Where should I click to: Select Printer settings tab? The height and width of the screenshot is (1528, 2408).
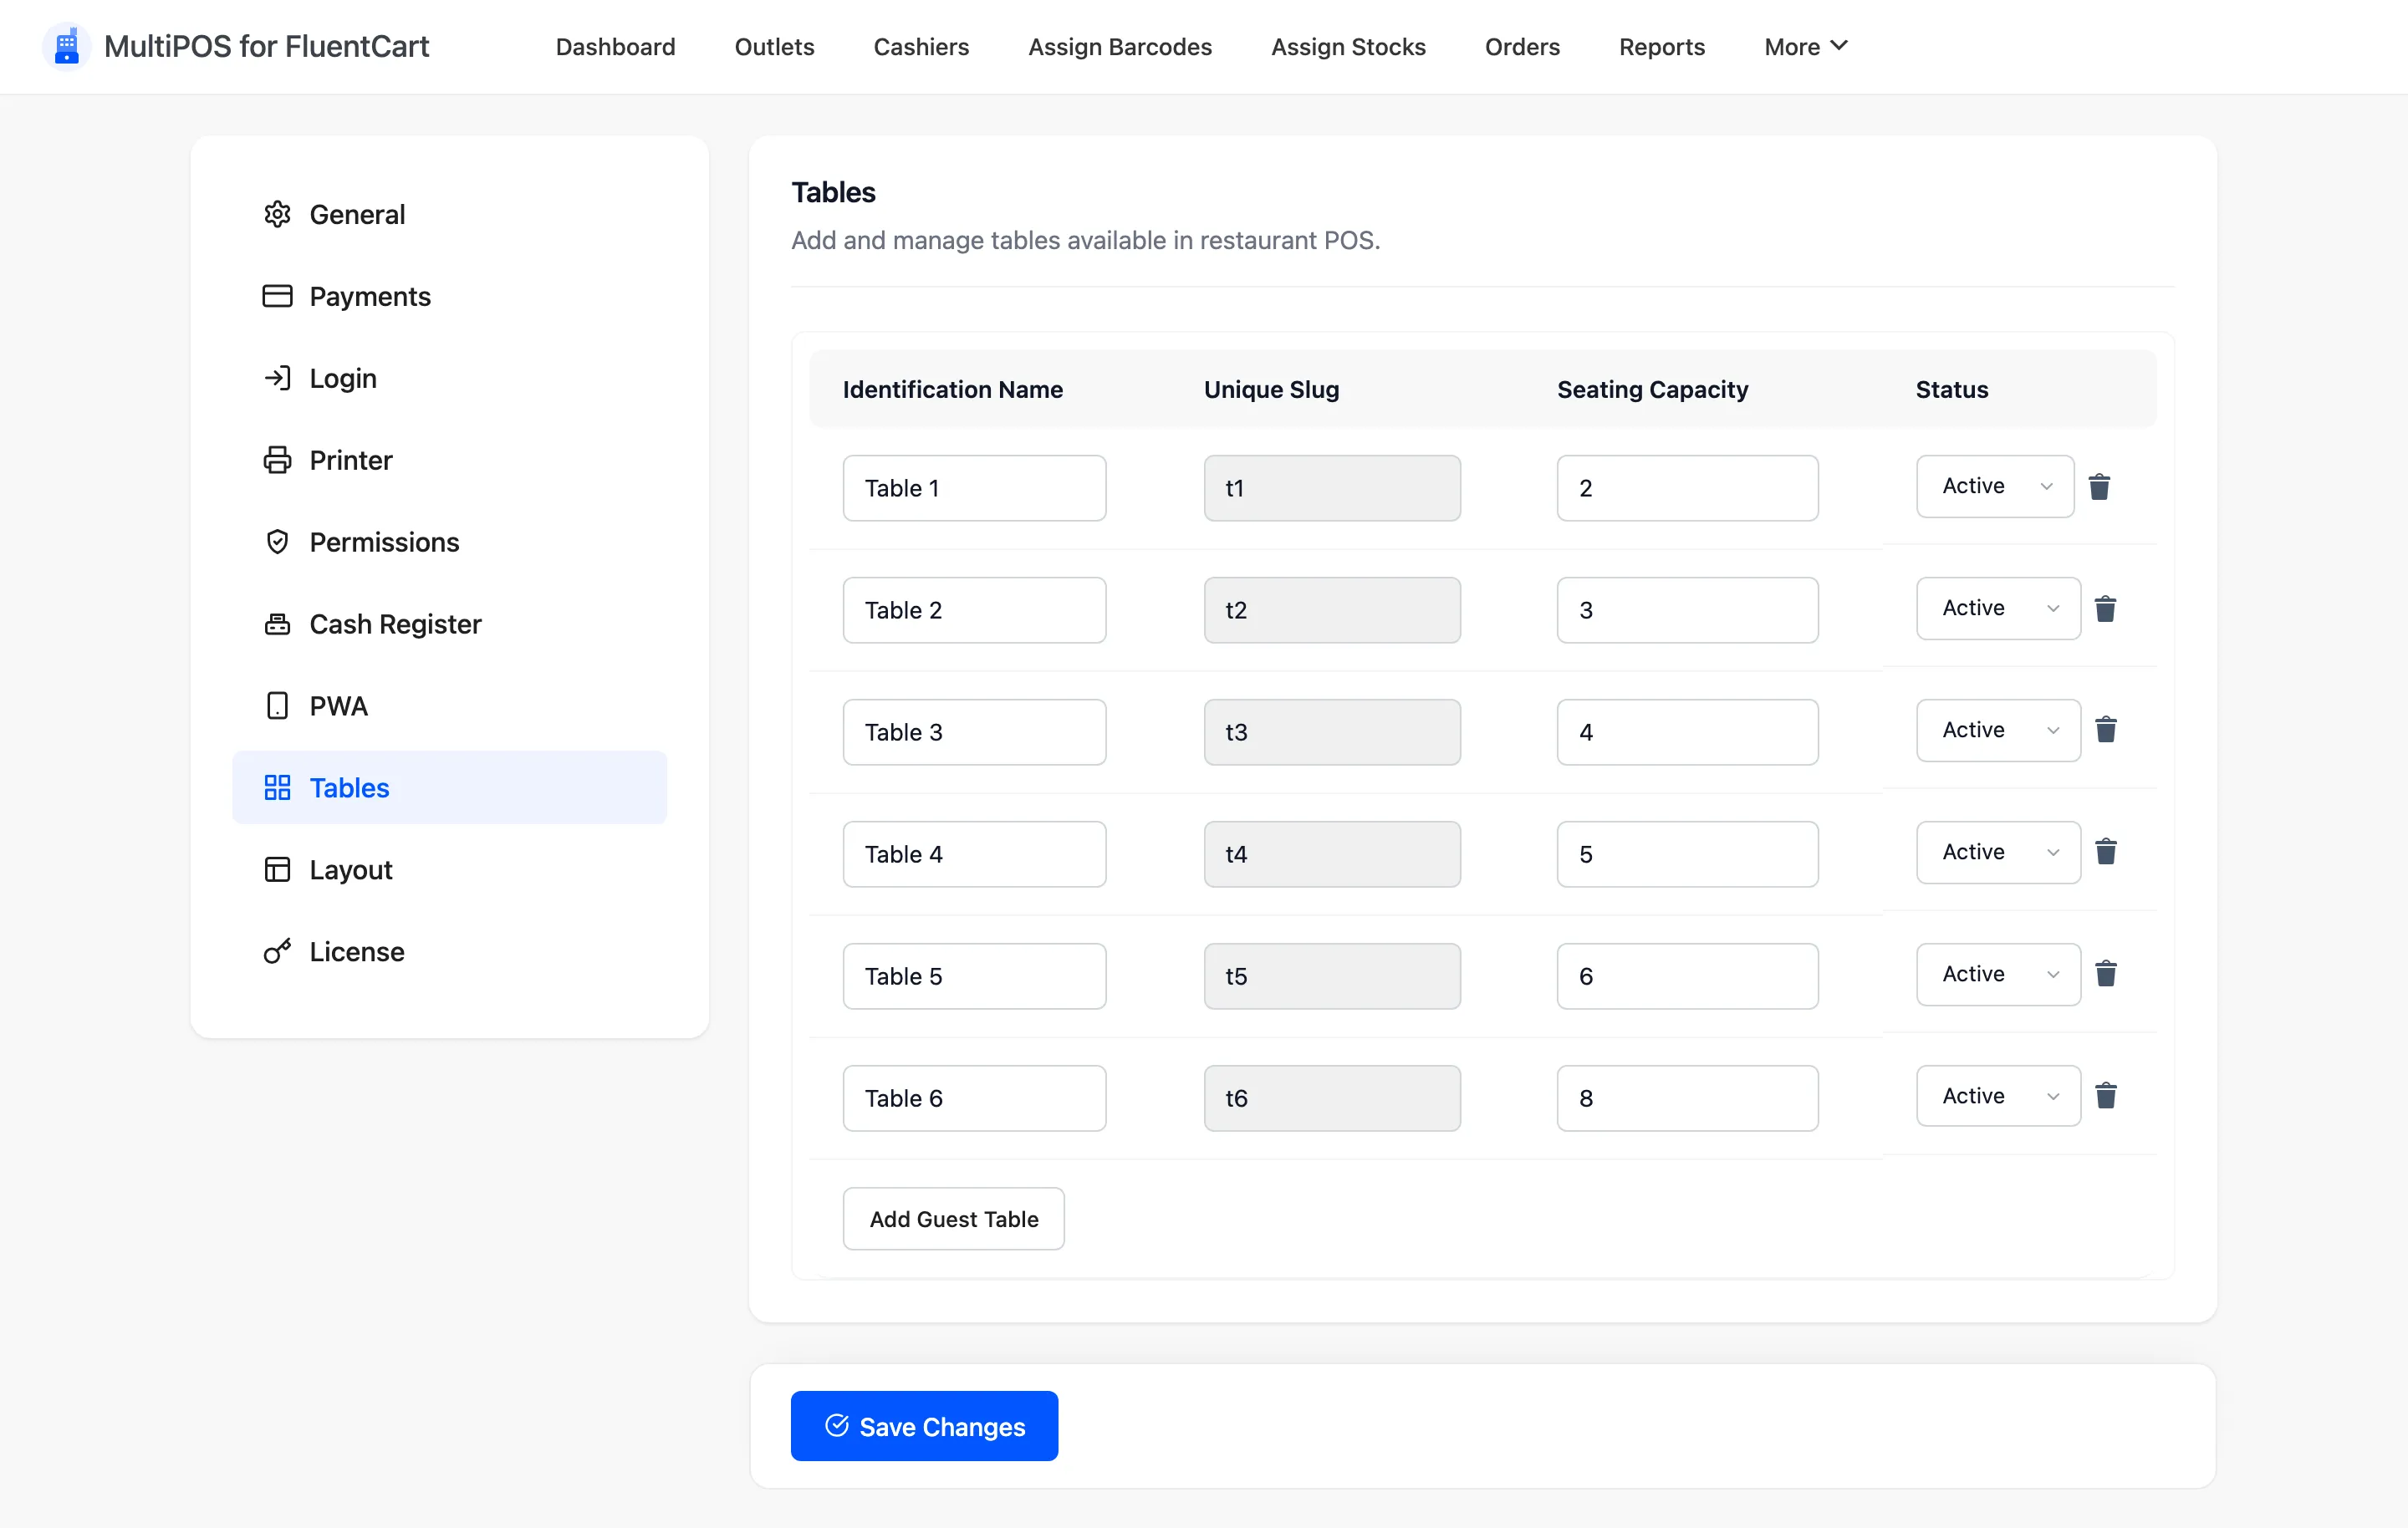(x=449, y=460)
